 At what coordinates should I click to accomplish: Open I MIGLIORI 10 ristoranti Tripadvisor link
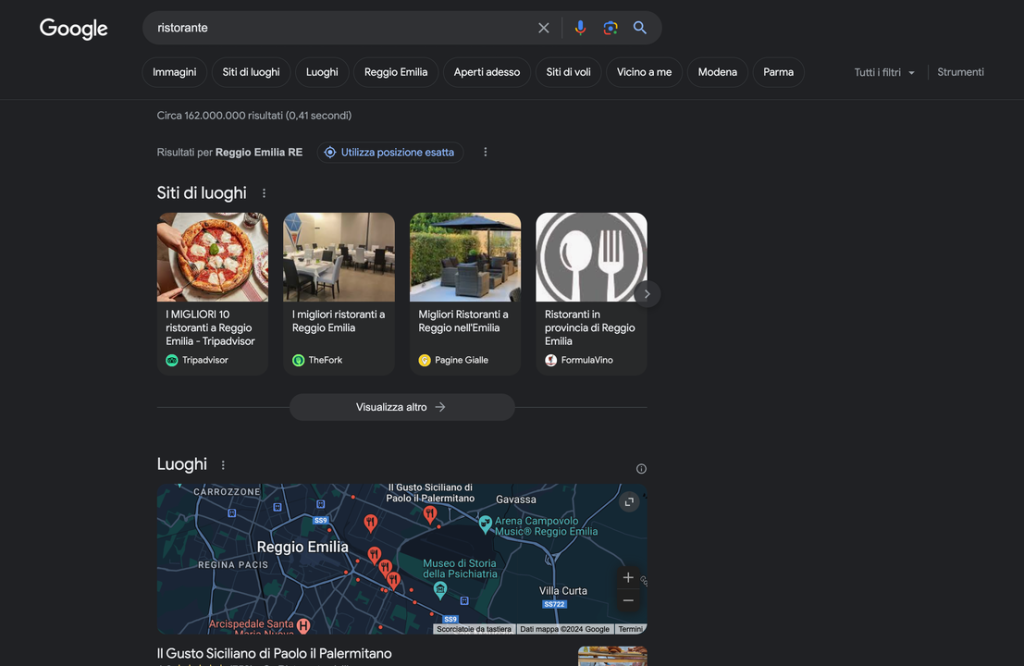click(x=210, y=328)
